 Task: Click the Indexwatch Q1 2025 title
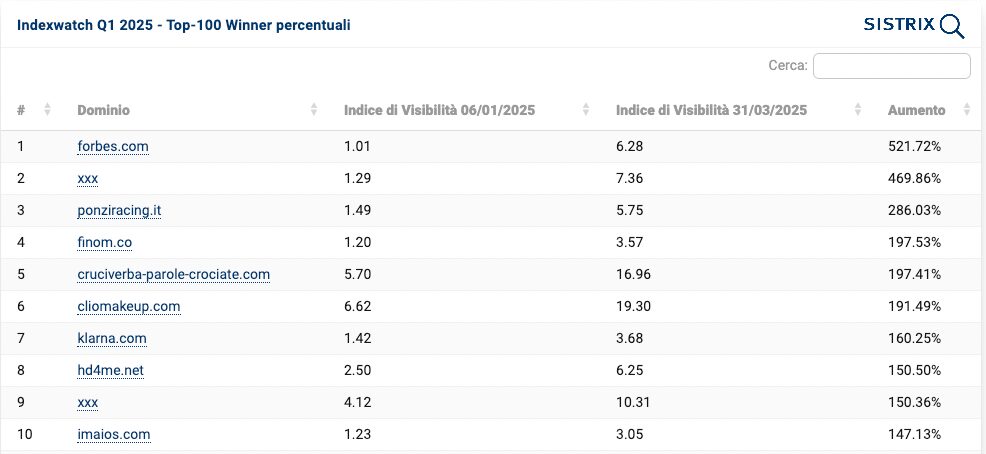[184, 25]
